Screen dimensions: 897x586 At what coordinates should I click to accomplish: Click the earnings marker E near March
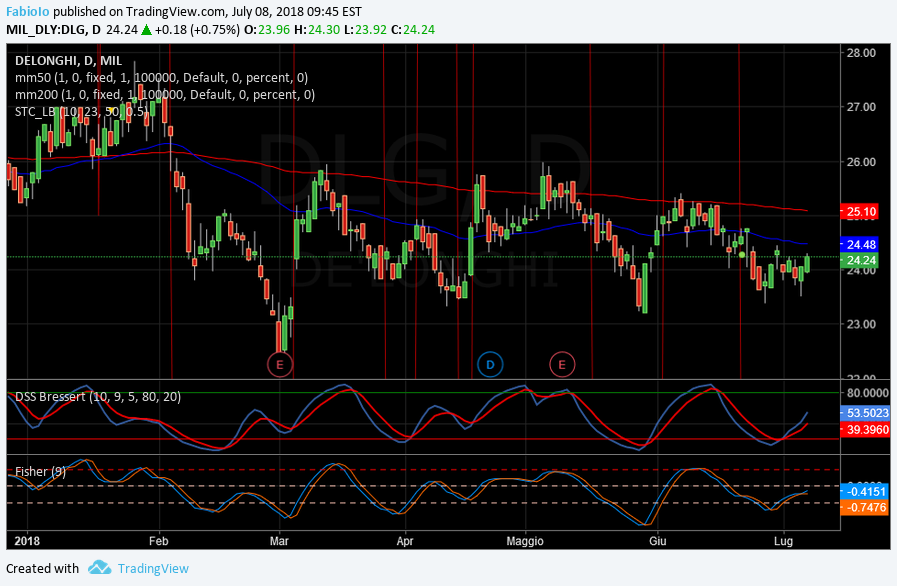[280, 365]
